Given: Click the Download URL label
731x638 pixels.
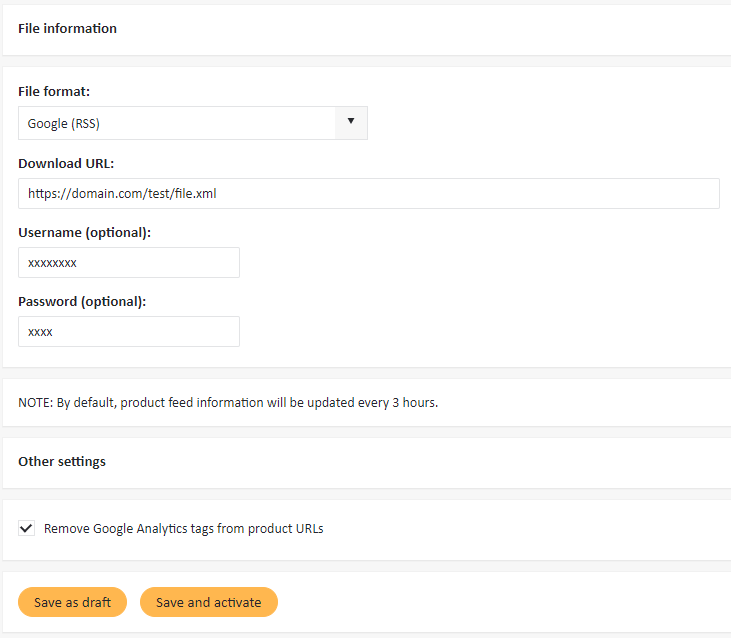Looking at the screenshot, I should point(66,164).
